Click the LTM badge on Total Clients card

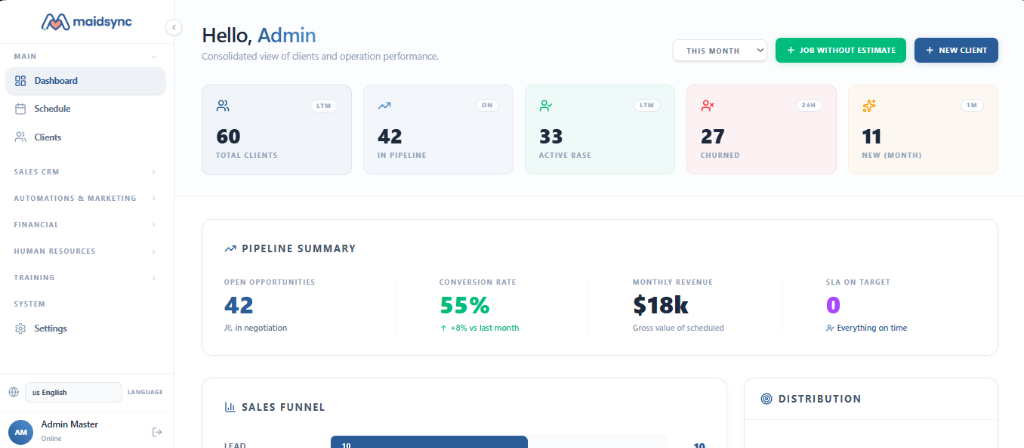point(324,106)
